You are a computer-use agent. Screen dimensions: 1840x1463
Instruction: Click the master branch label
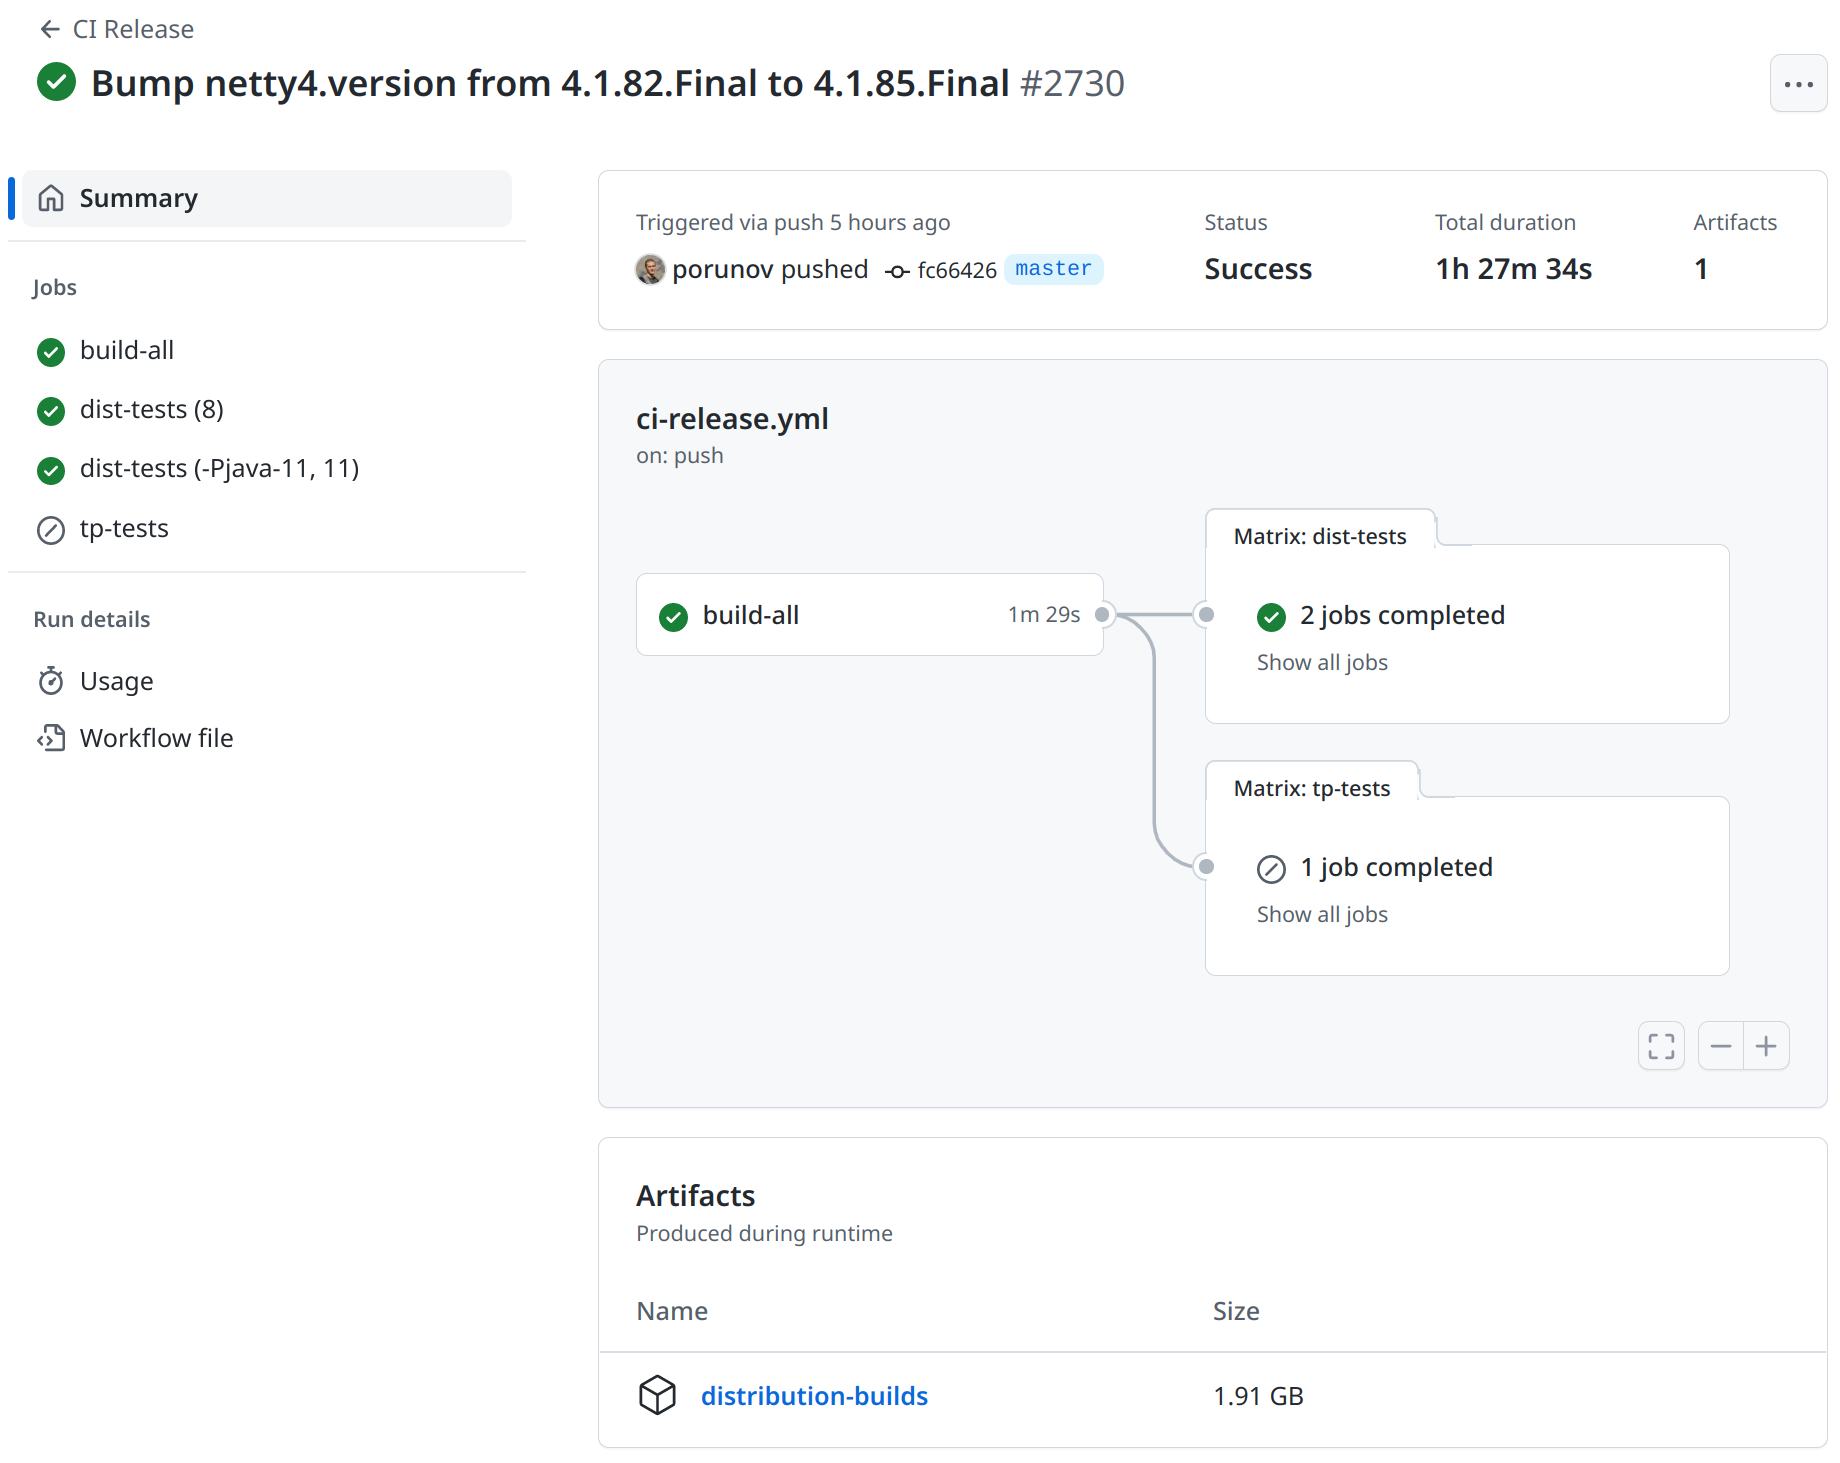[1053, 269]
